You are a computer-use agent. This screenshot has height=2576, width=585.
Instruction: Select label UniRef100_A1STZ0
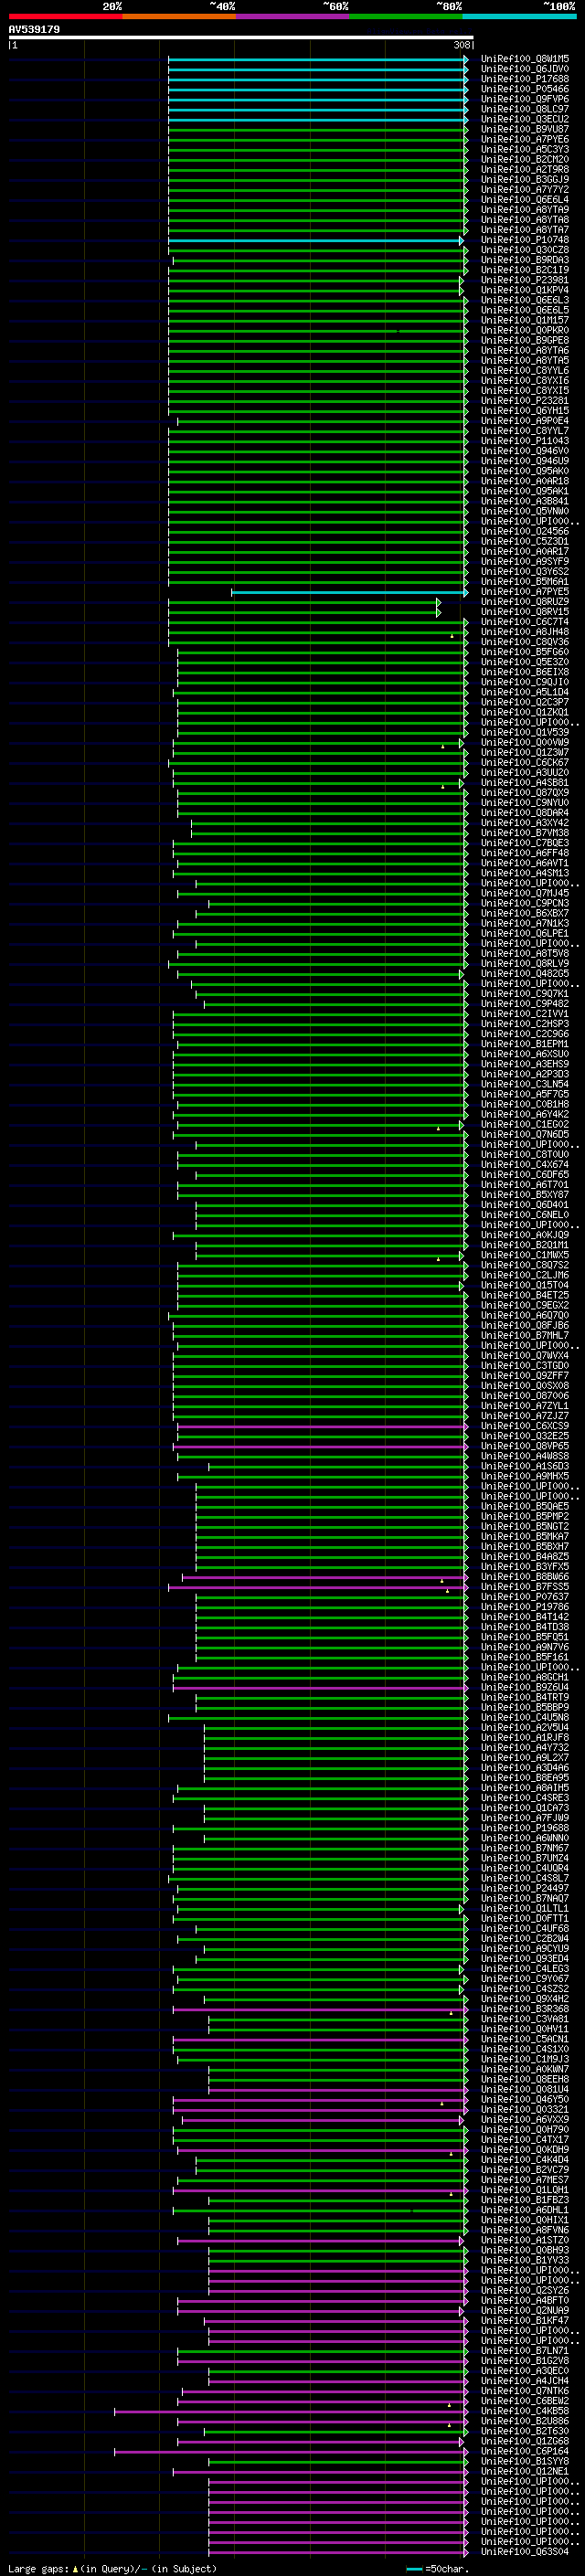click(x=525, y=2241)
